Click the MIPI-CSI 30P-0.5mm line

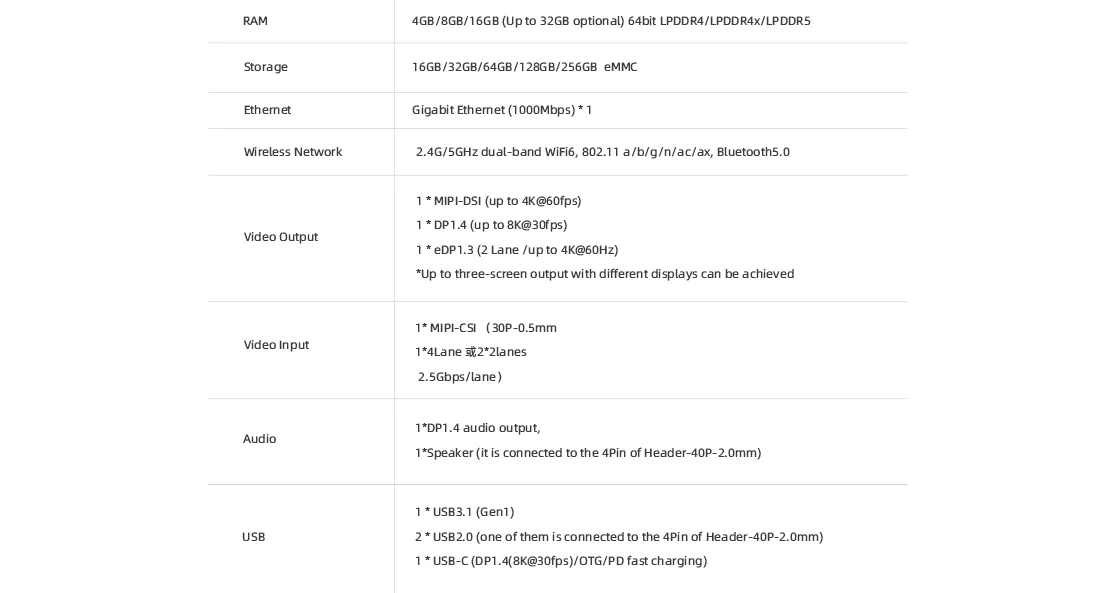pyautogui.click(x=486, y=328)
